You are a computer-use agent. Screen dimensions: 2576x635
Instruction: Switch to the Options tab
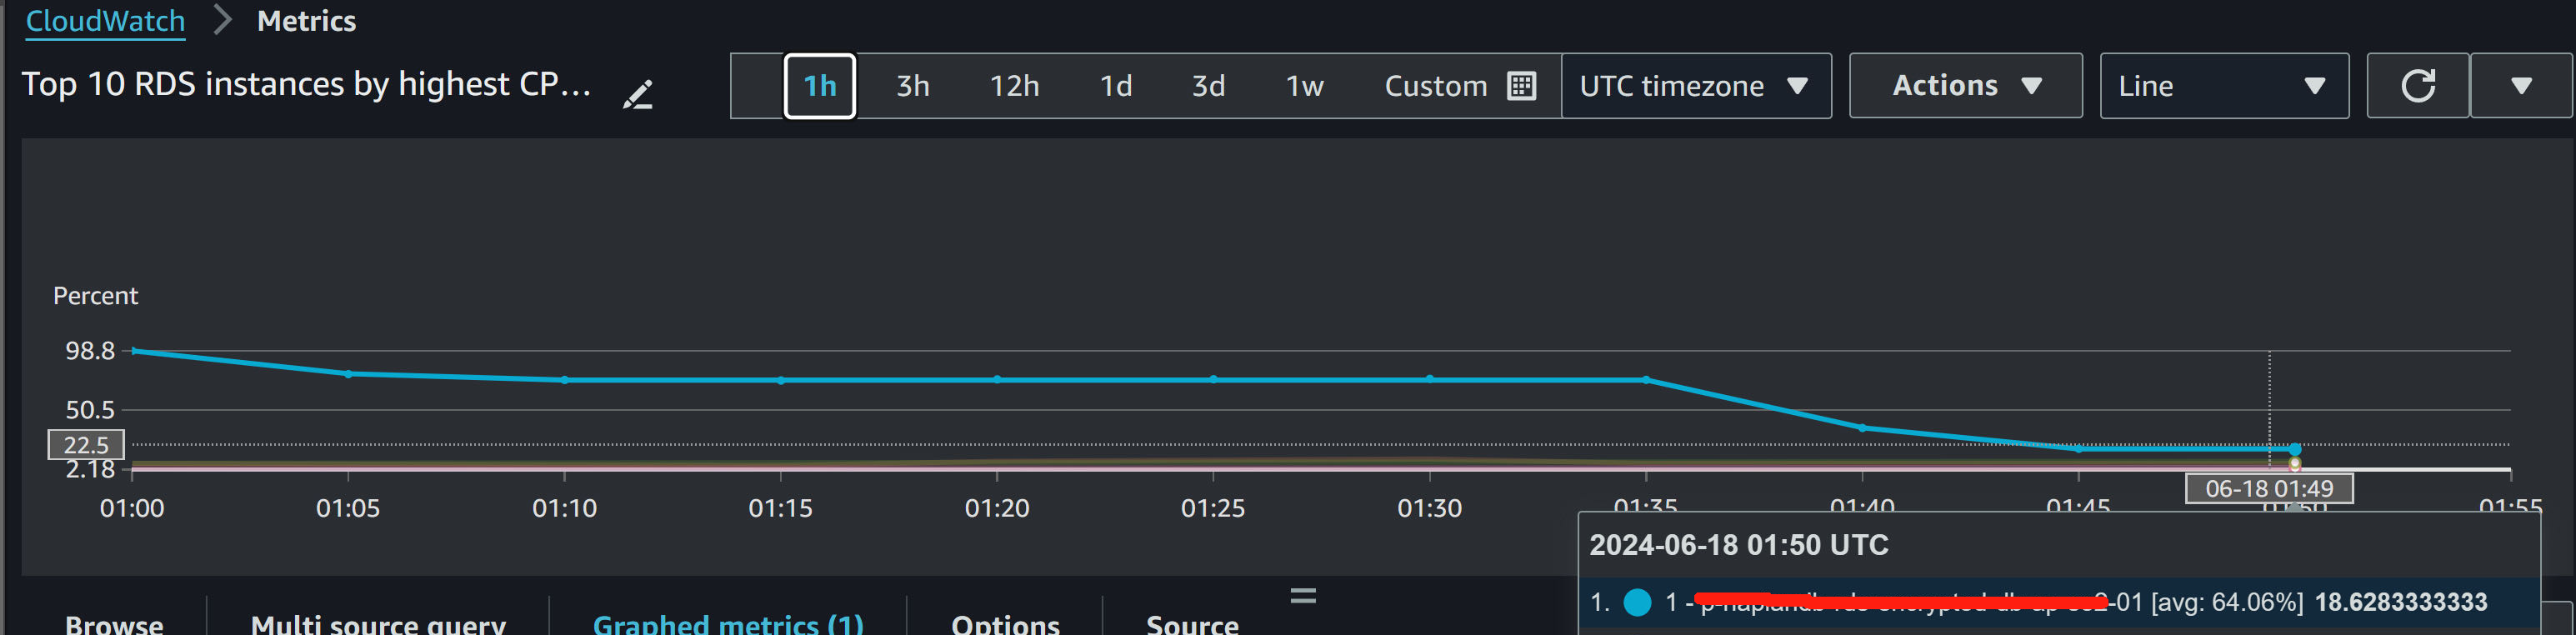click(x=1005, y=624)
